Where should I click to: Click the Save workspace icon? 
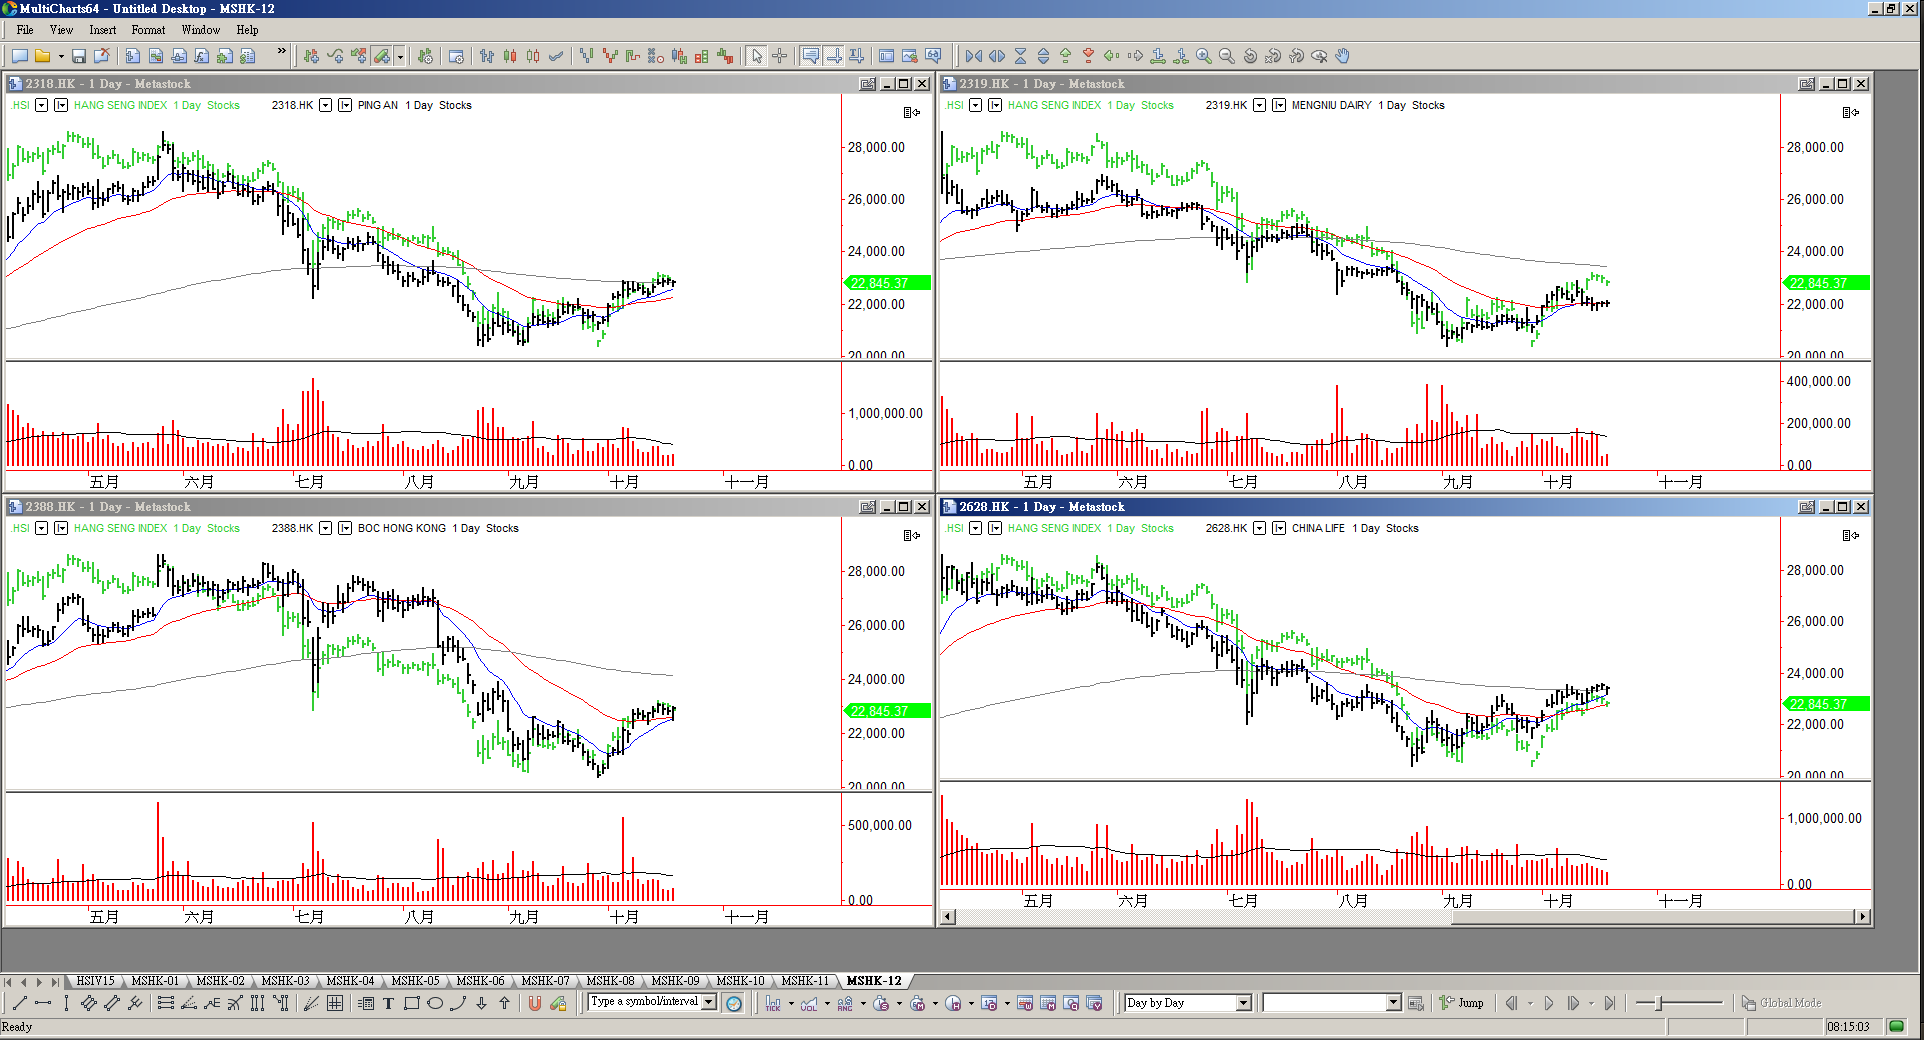point(79,56)
